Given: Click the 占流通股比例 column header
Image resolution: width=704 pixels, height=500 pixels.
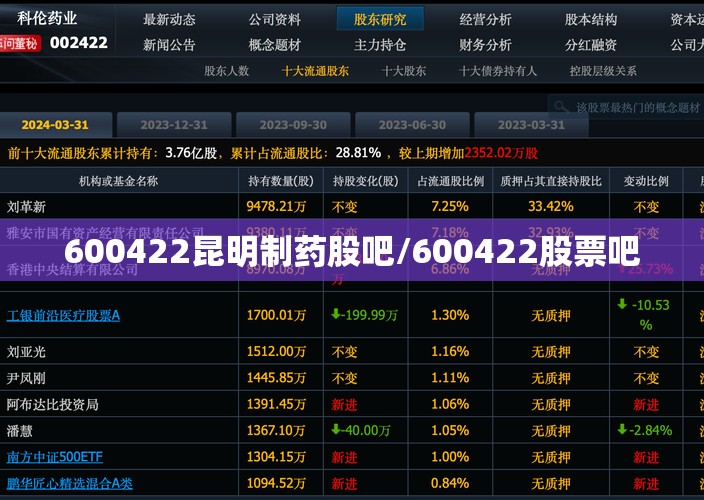Looking at the screenshot, I should pyautogui.click(x=450, y=181).
